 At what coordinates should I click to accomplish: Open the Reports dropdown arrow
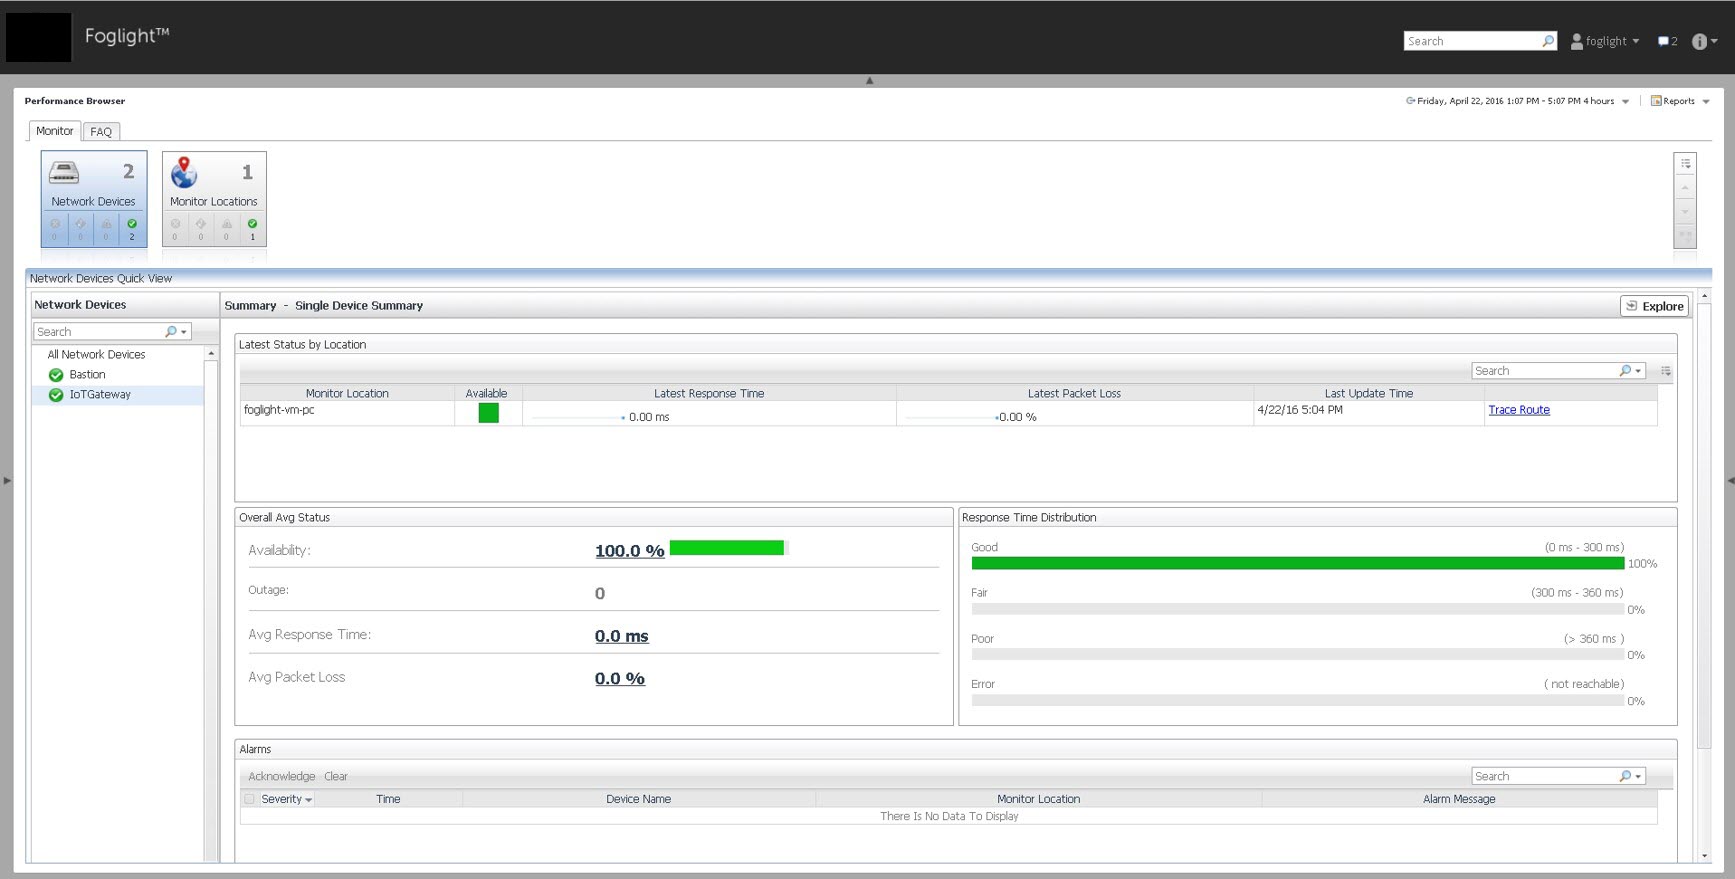point(1706,102)
